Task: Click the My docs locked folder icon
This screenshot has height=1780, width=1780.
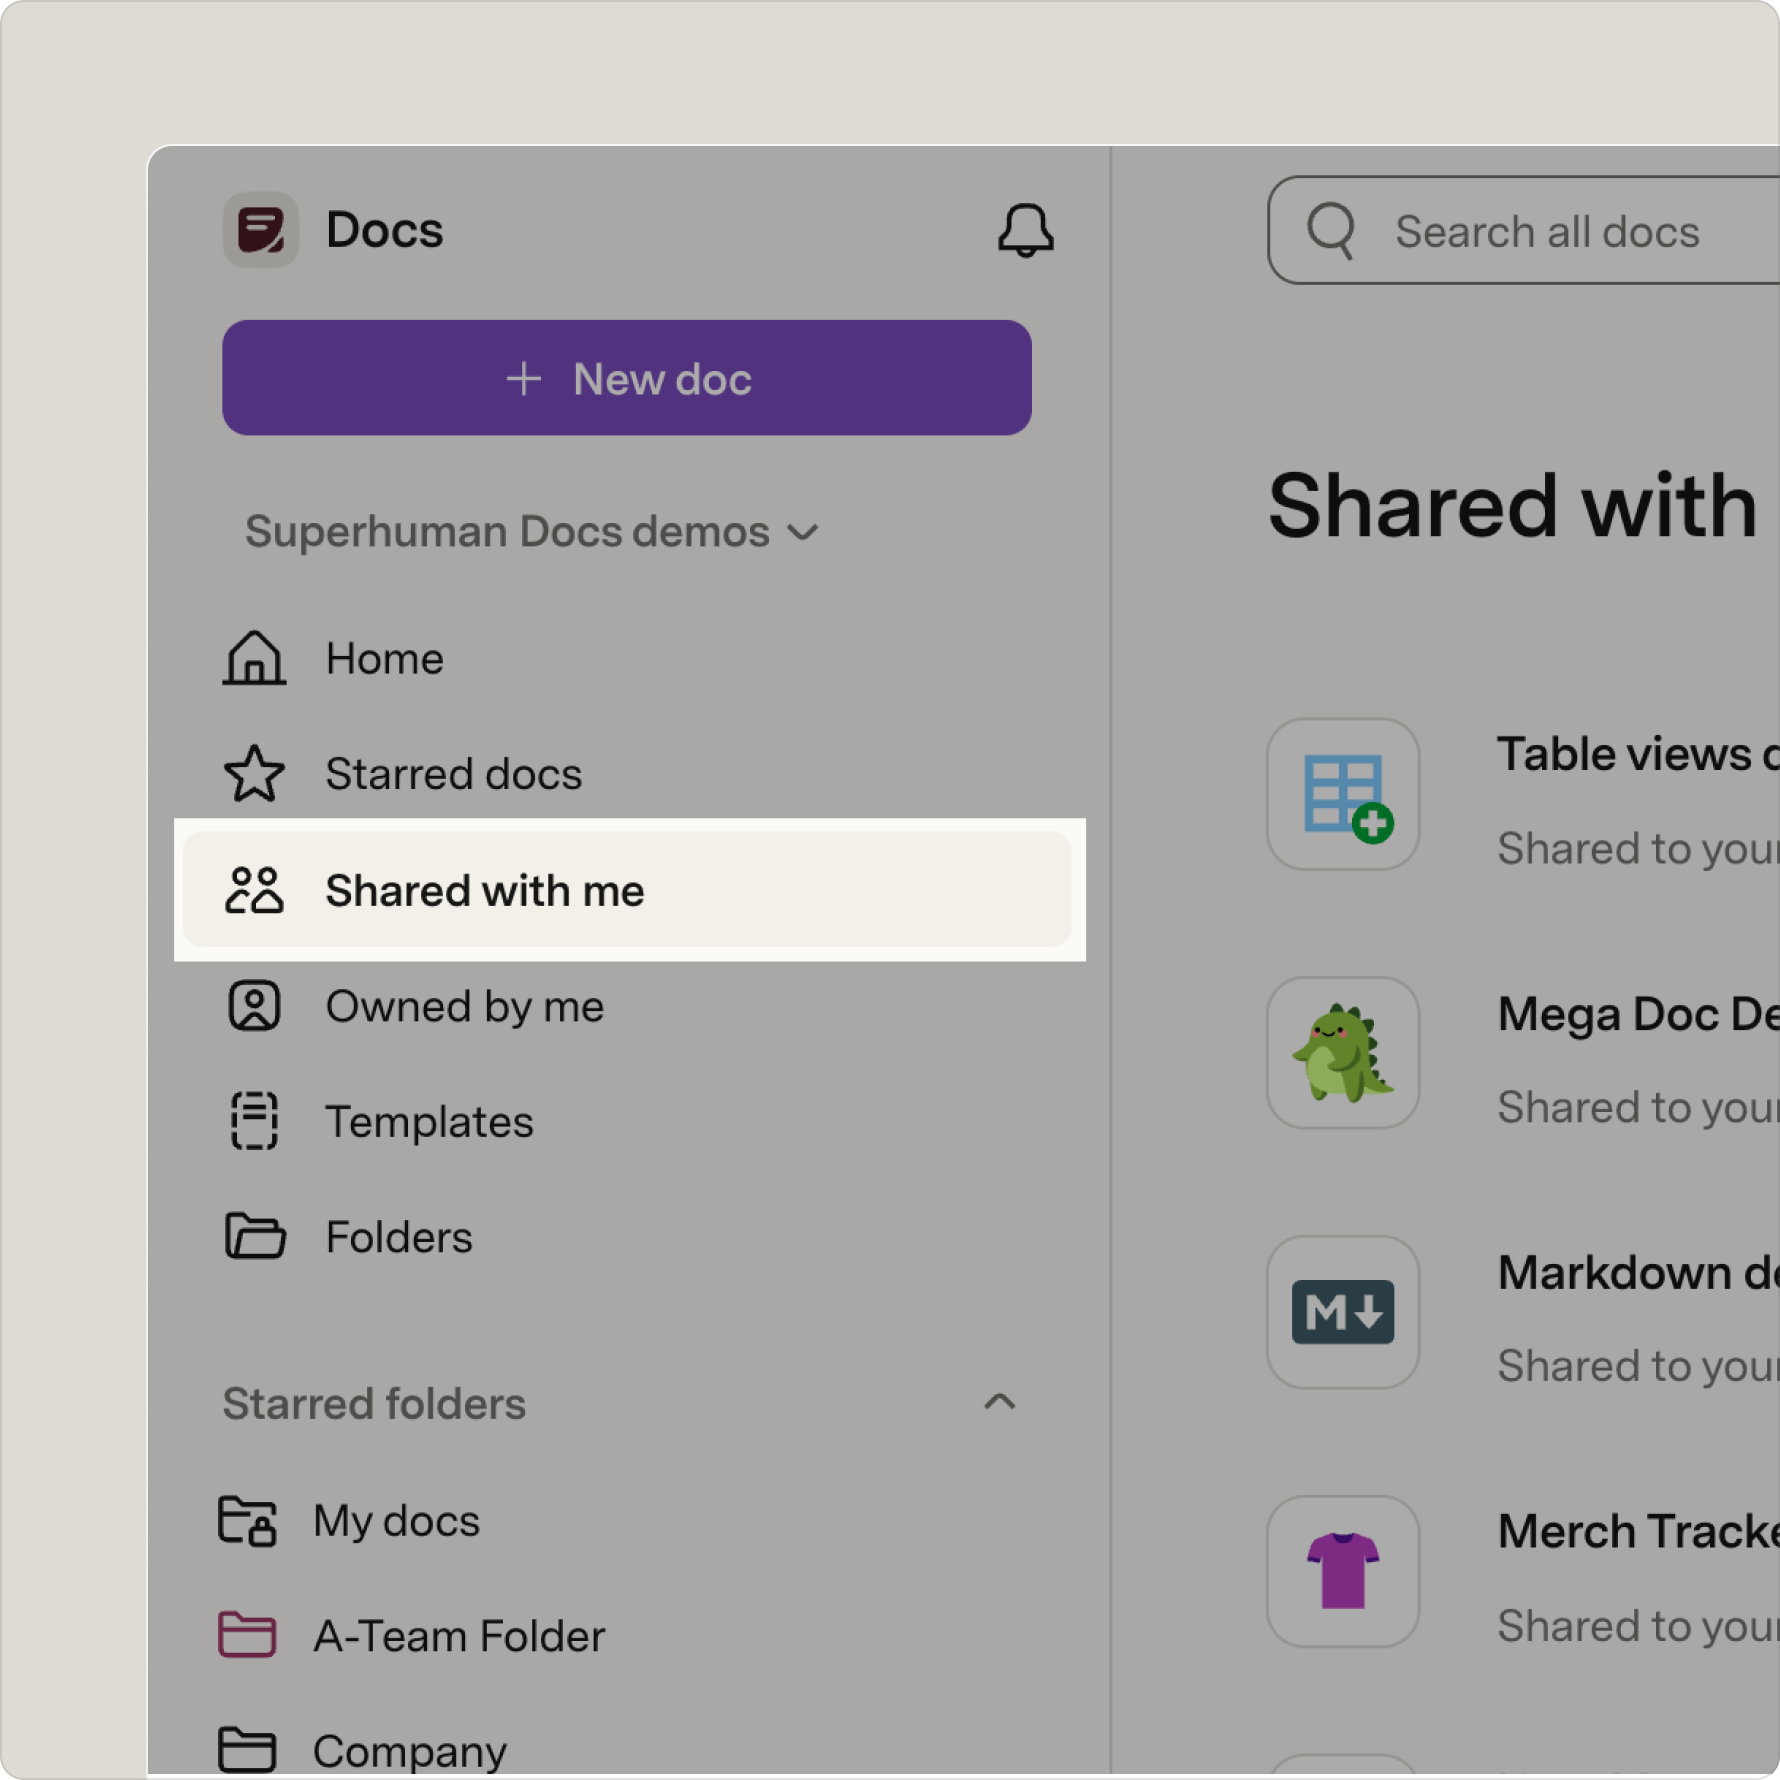Action: point(247,1520)
